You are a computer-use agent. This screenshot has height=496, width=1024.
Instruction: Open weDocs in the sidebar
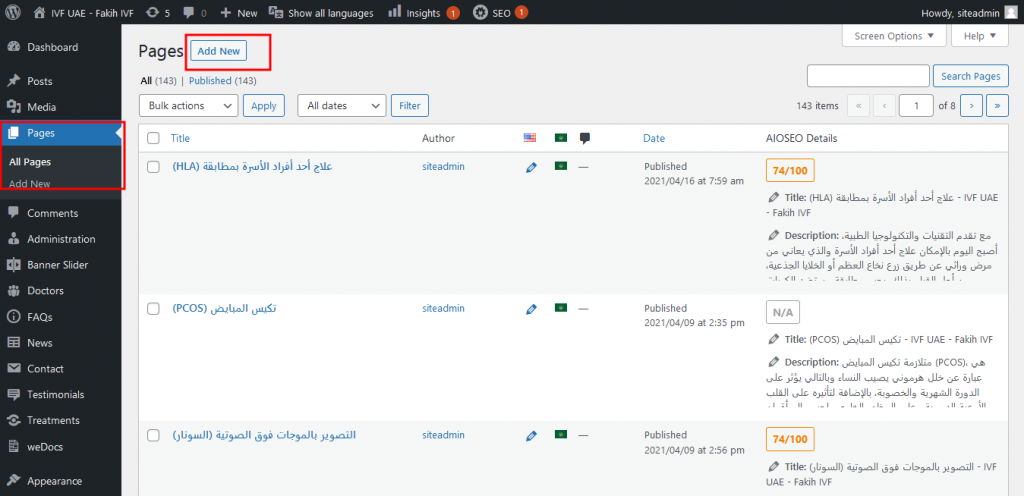click(x=44, y=447)
